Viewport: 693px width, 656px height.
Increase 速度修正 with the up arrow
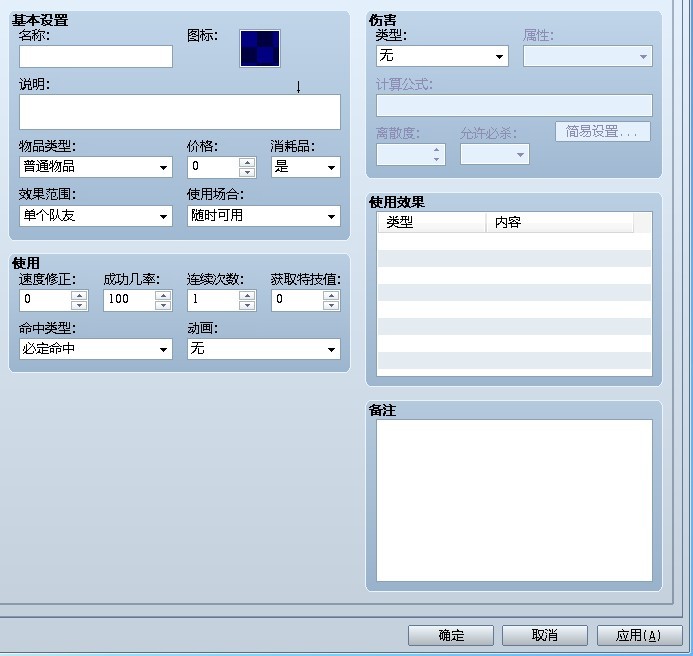[x=79, y=295]
